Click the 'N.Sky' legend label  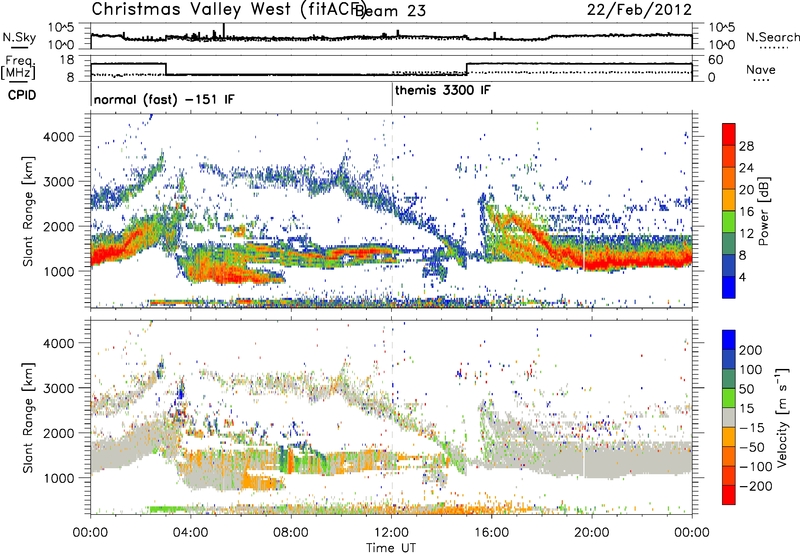[19, 37]
